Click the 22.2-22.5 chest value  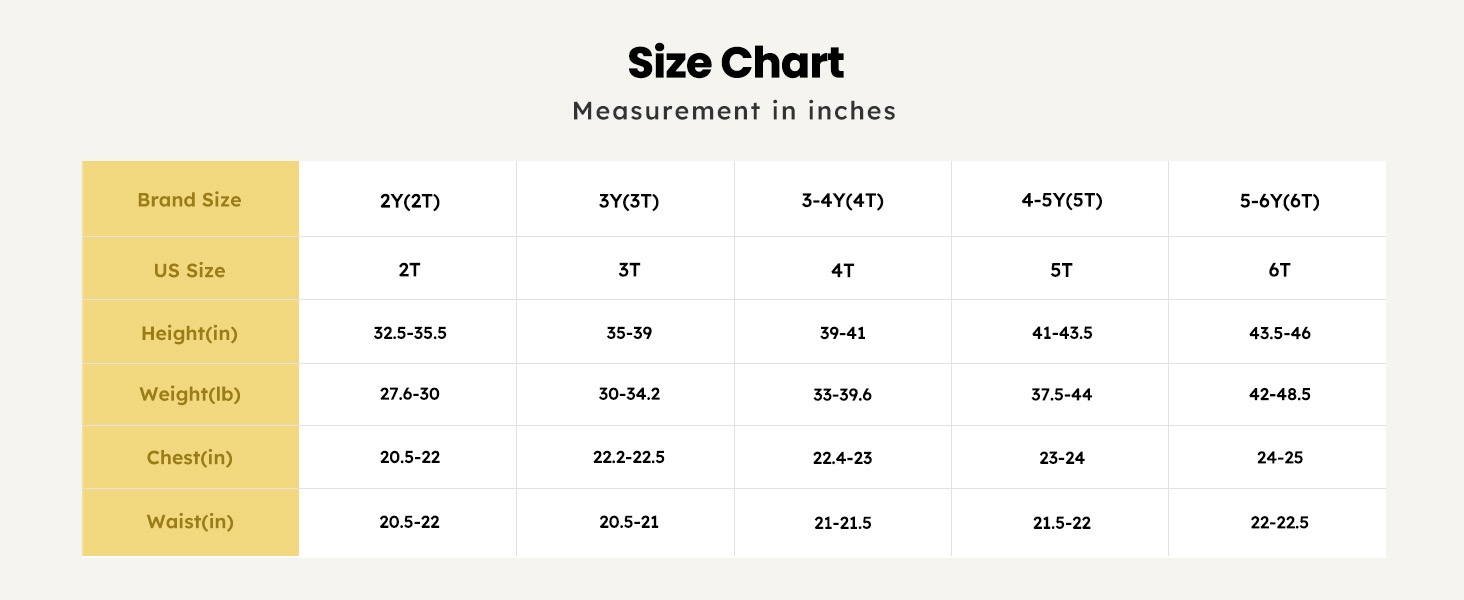(x=628, y=458)
